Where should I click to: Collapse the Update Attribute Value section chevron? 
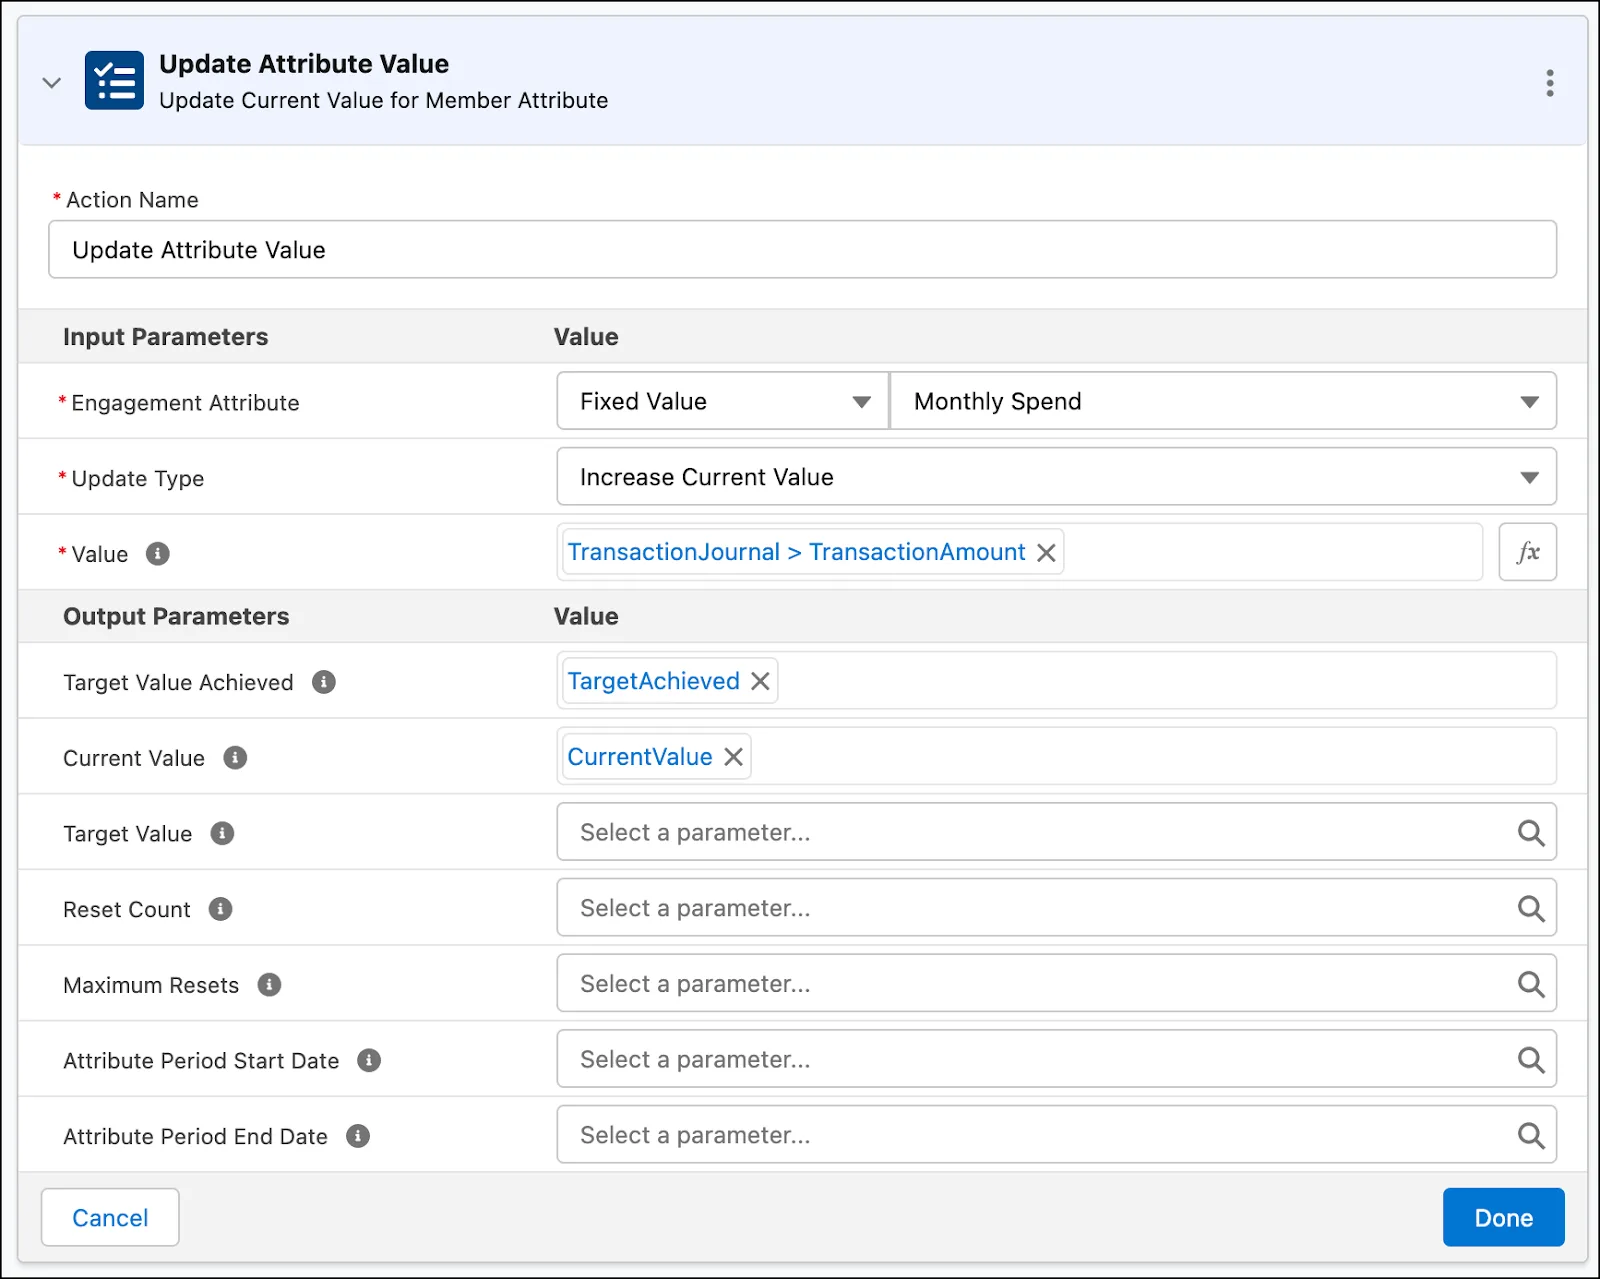(x=51, y=82)
